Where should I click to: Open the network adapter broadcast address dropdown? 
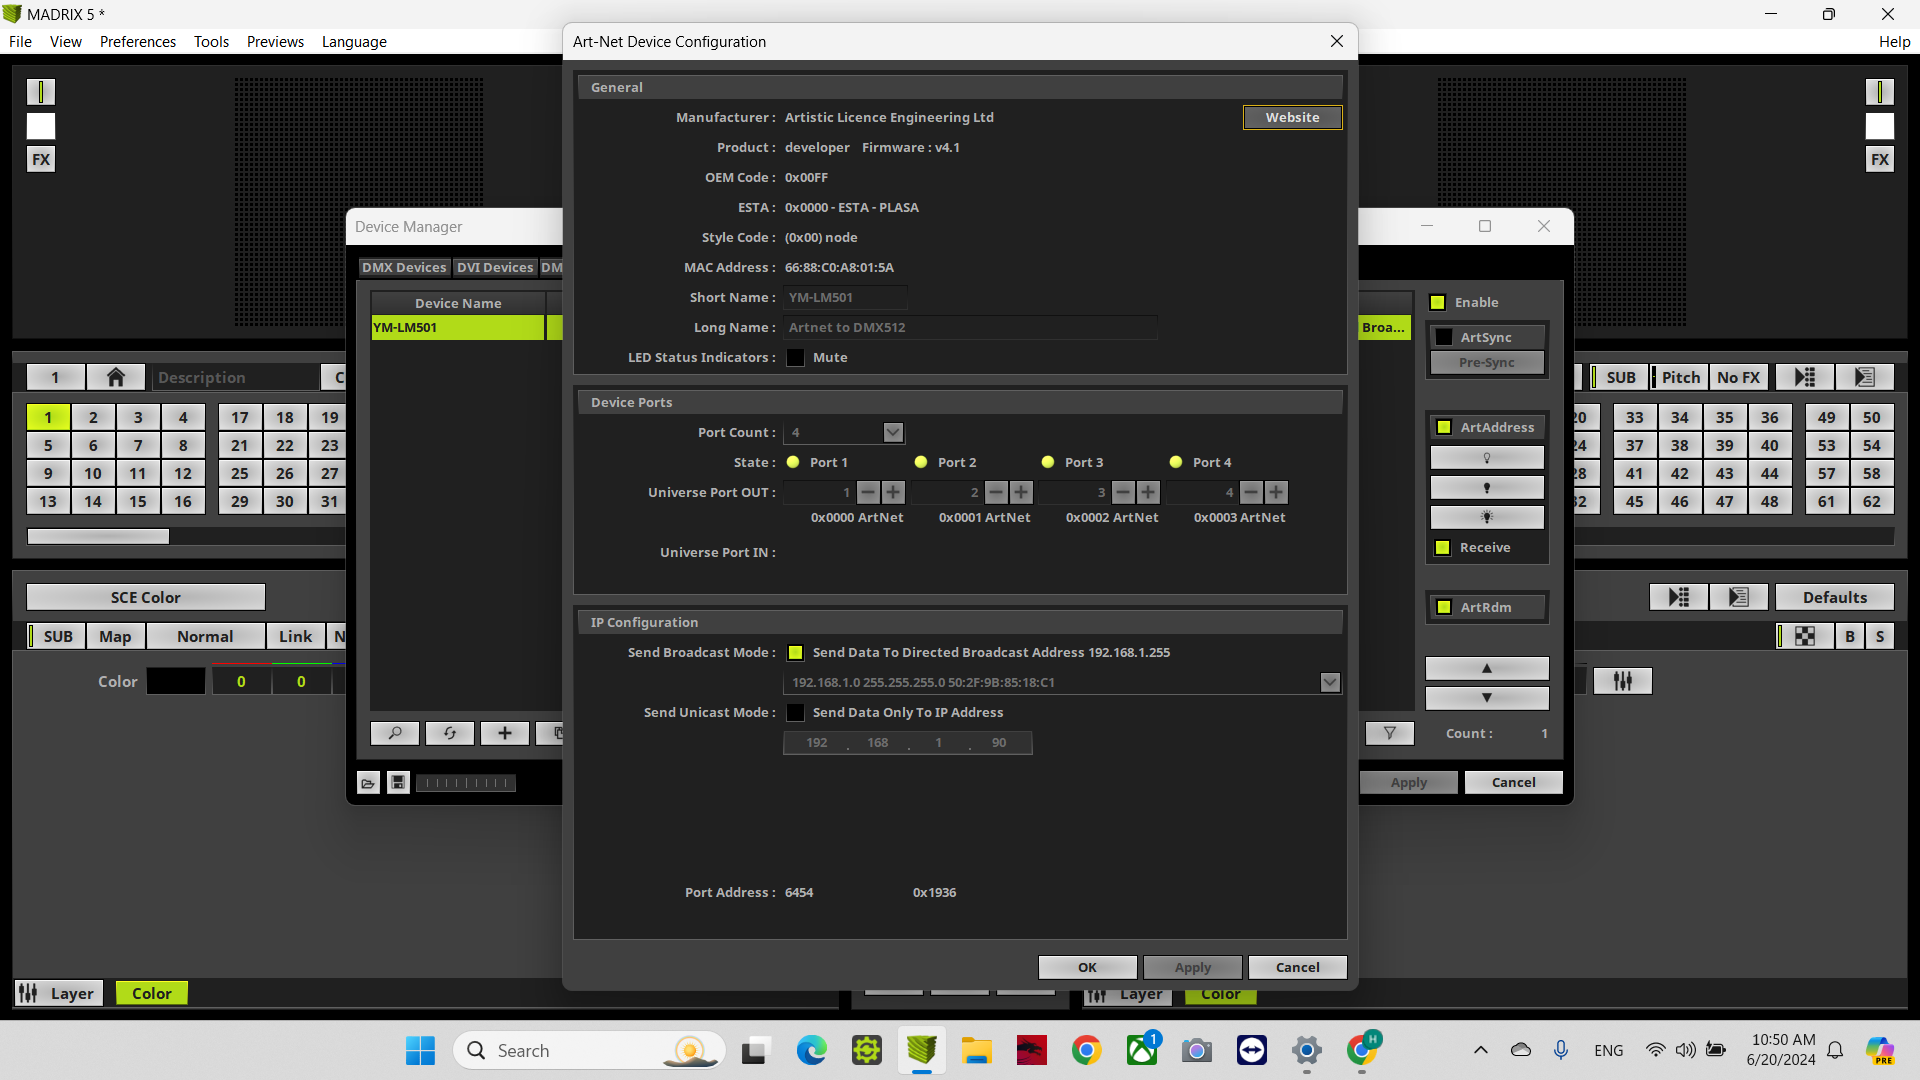[1330, 682]
